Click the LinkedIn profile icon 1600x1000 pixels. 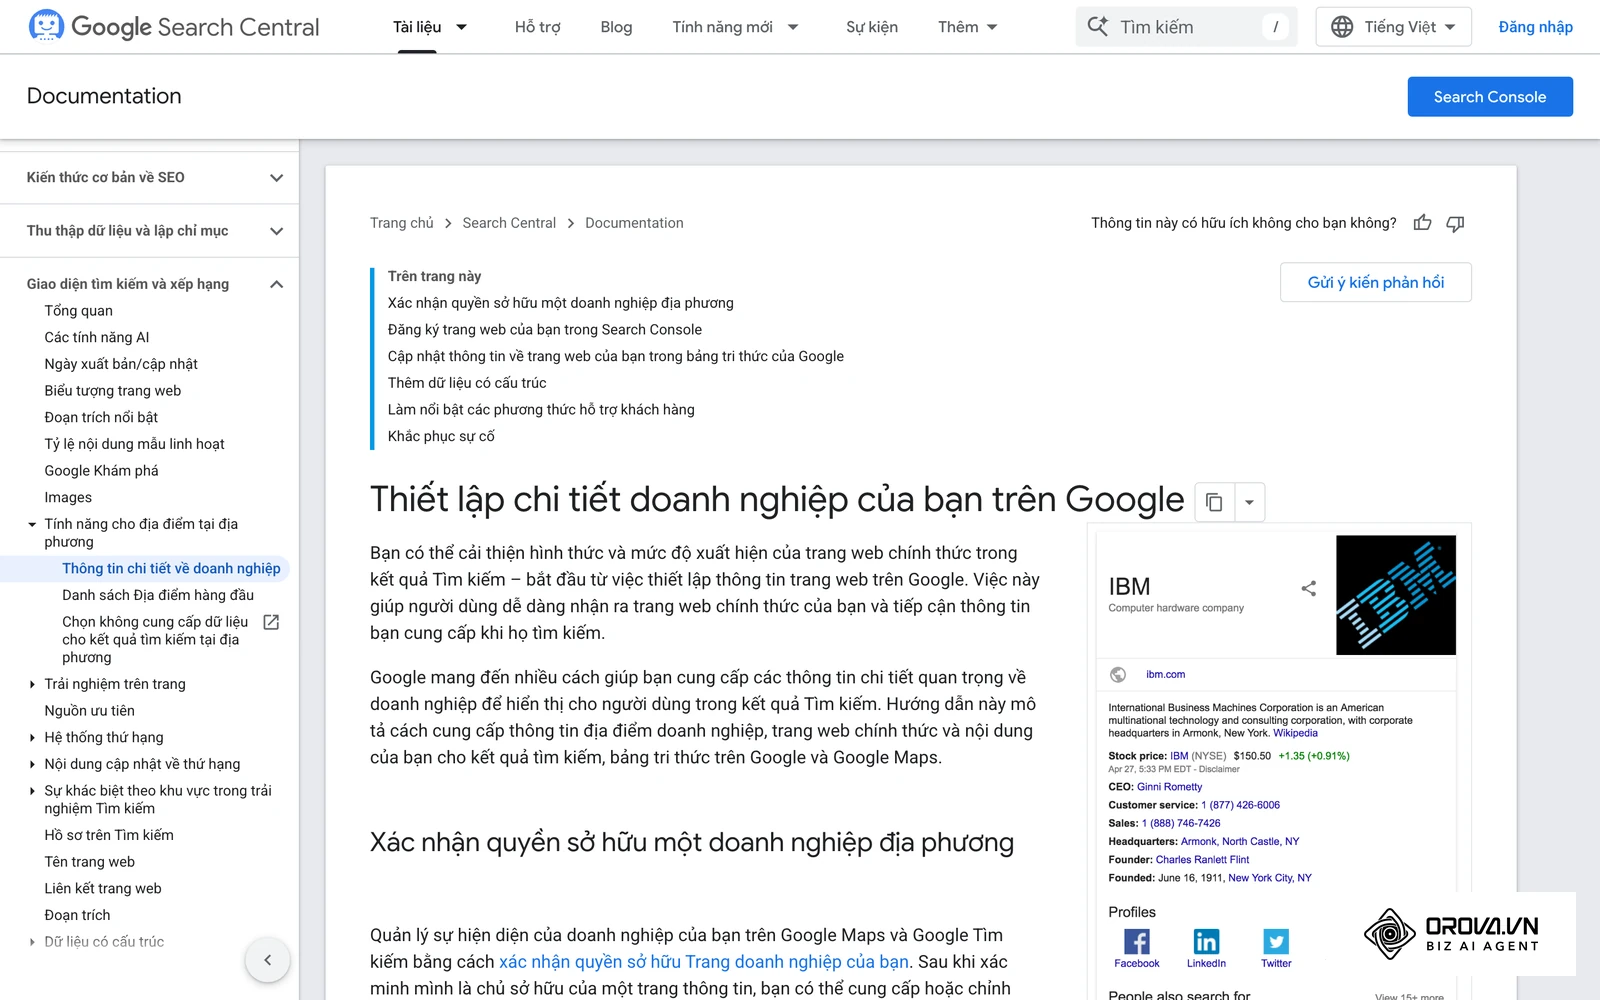(x=1206, y=942)
